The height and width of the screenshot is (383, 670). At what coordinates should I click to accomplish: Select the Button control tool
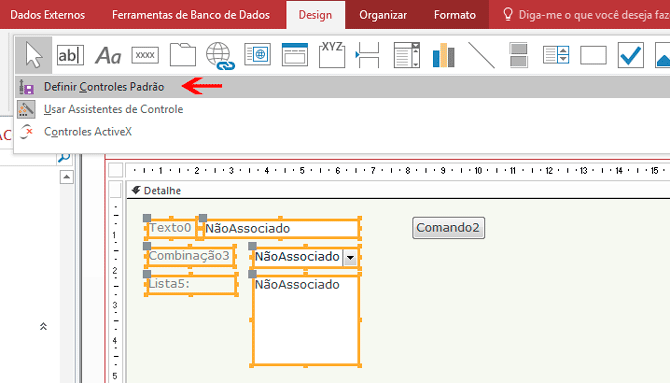pyautogui.click(x=145, y=55)
